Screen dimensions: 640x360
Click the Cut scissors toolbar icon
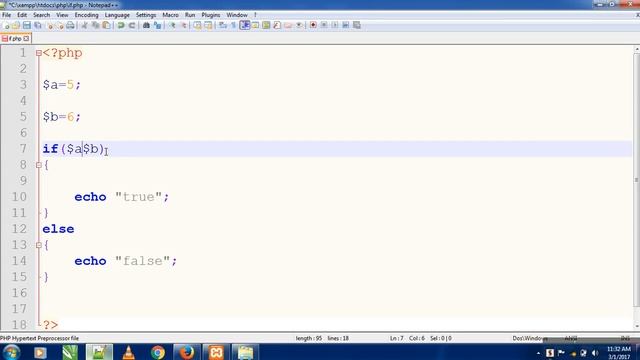point(84,25)
